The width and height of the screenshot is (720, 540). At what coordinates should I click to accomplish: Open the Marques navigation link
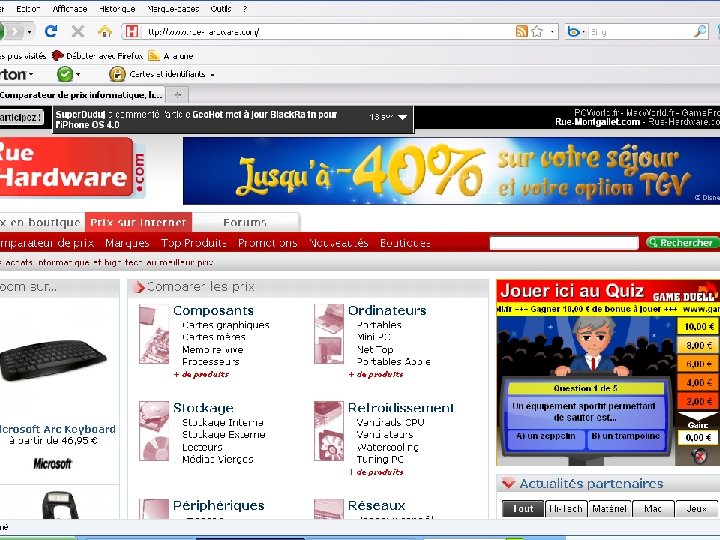127,243
